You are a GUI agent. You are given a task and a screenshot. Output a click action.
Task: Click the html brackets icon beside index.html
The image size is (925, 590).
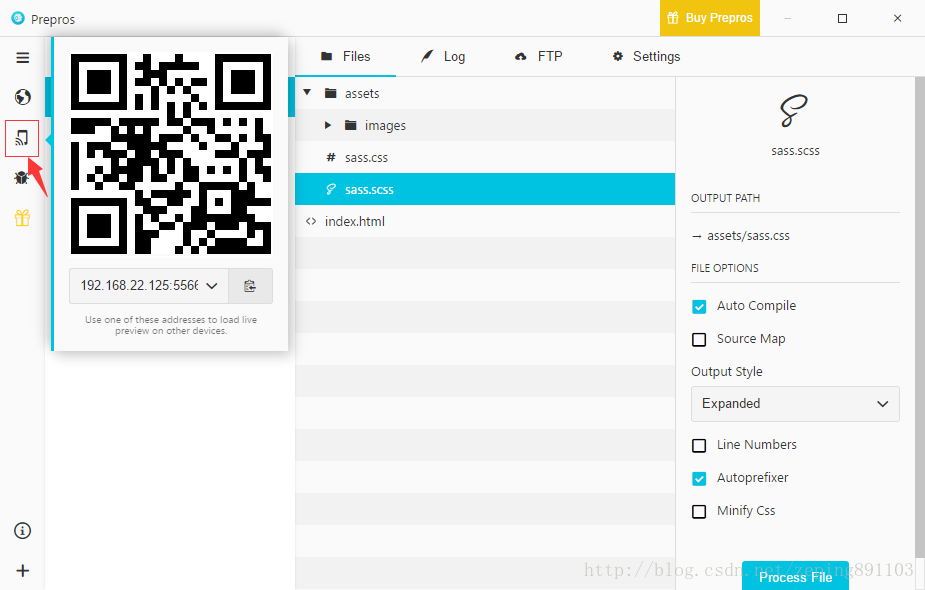tap(311, 221)
